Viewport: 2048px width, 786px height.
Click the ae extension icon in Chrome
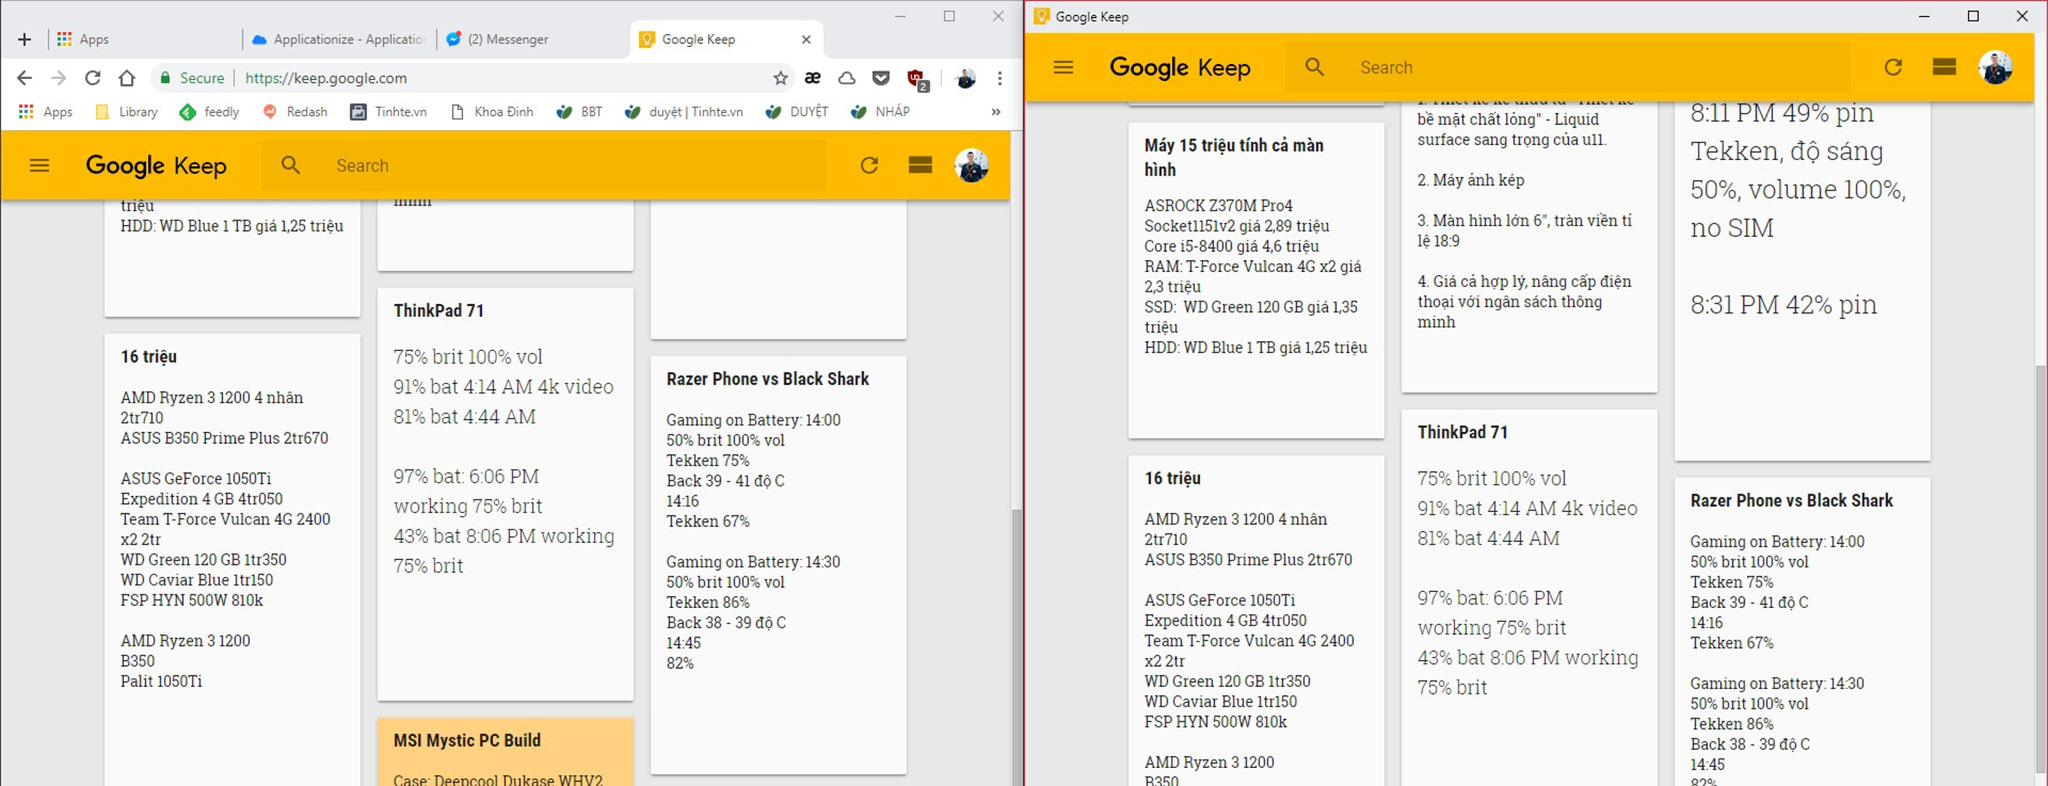click(813, 78)
